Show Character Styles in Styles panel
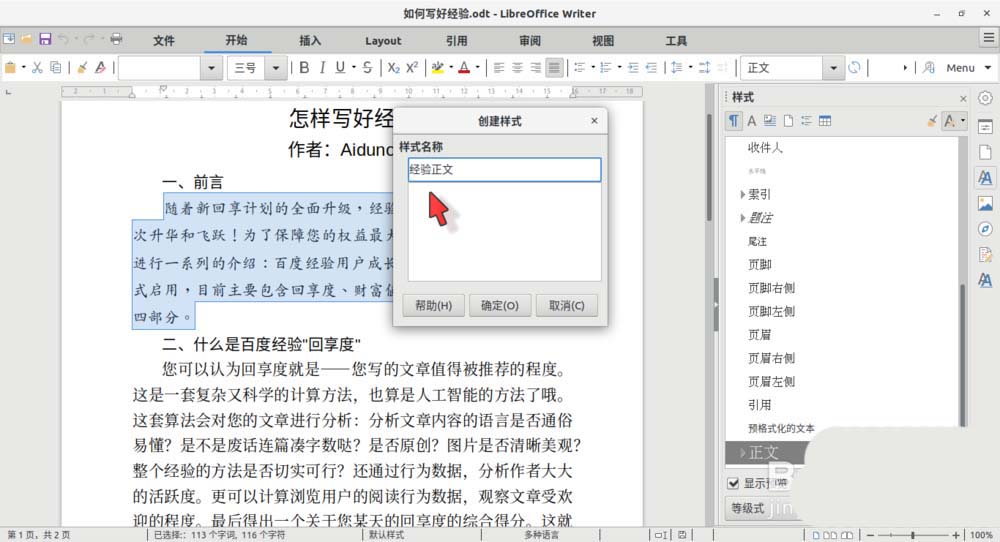 pyautogui.click(x=752, y=121)
